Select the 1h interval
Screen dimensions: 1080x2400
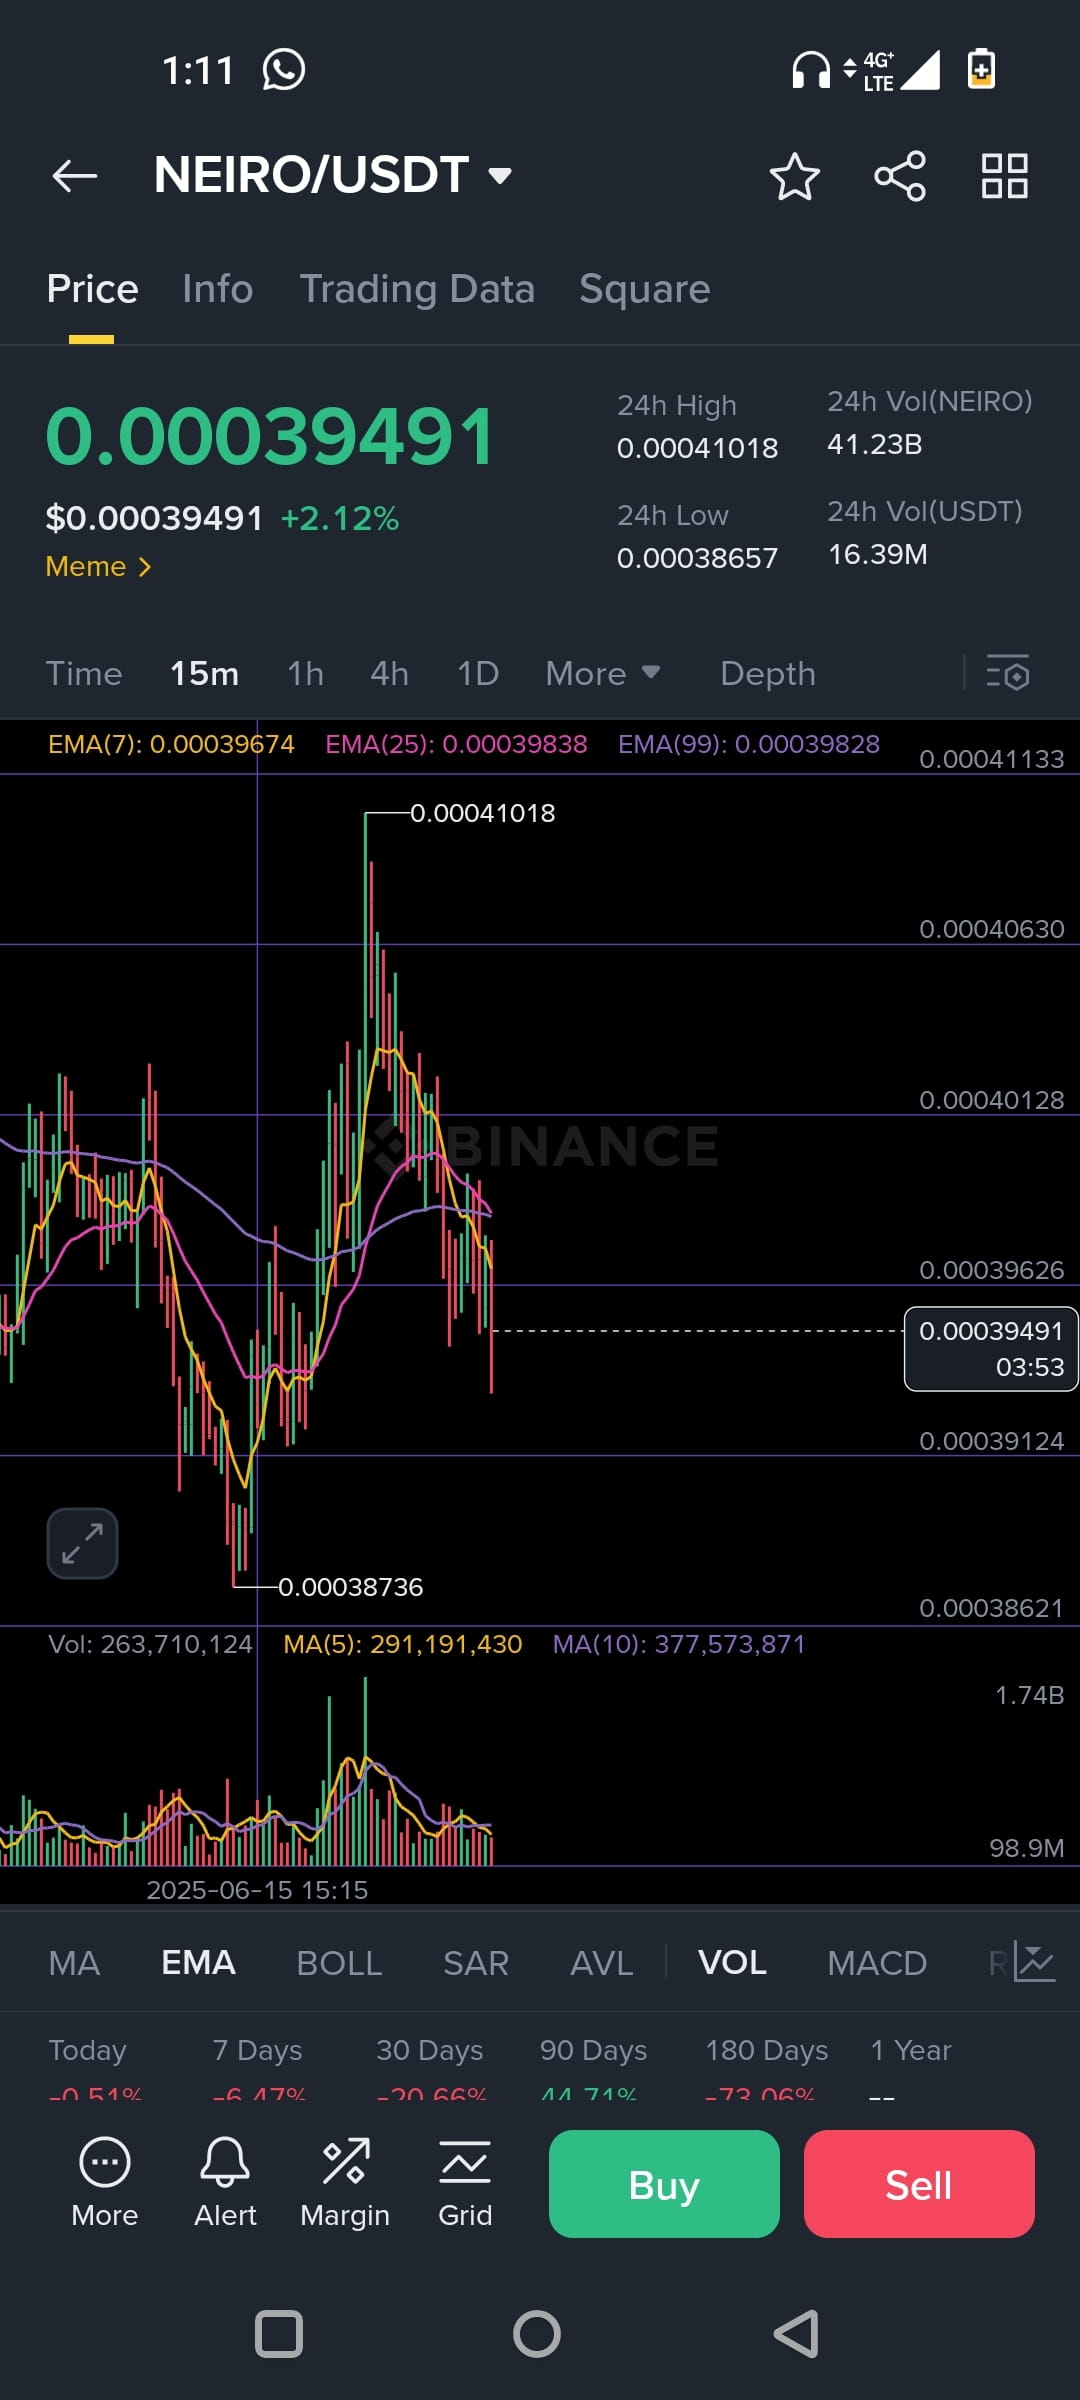[305, 673]
